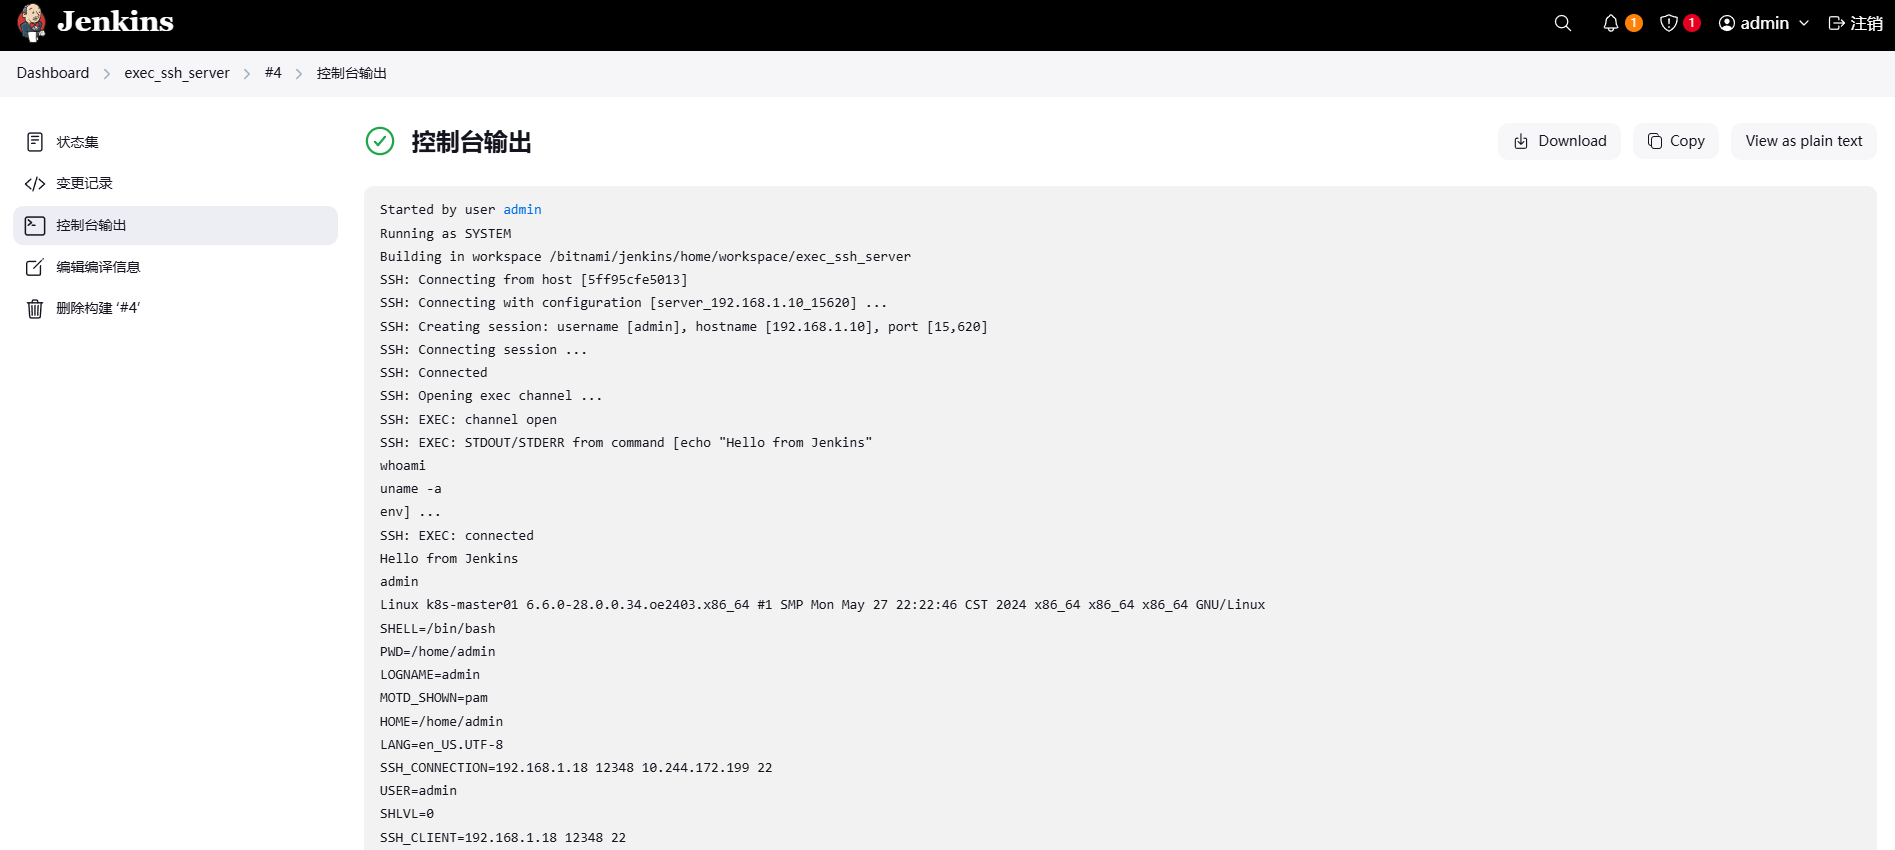
Task: Click 删除构建 '#4' trash item
Action: point(98,308)
